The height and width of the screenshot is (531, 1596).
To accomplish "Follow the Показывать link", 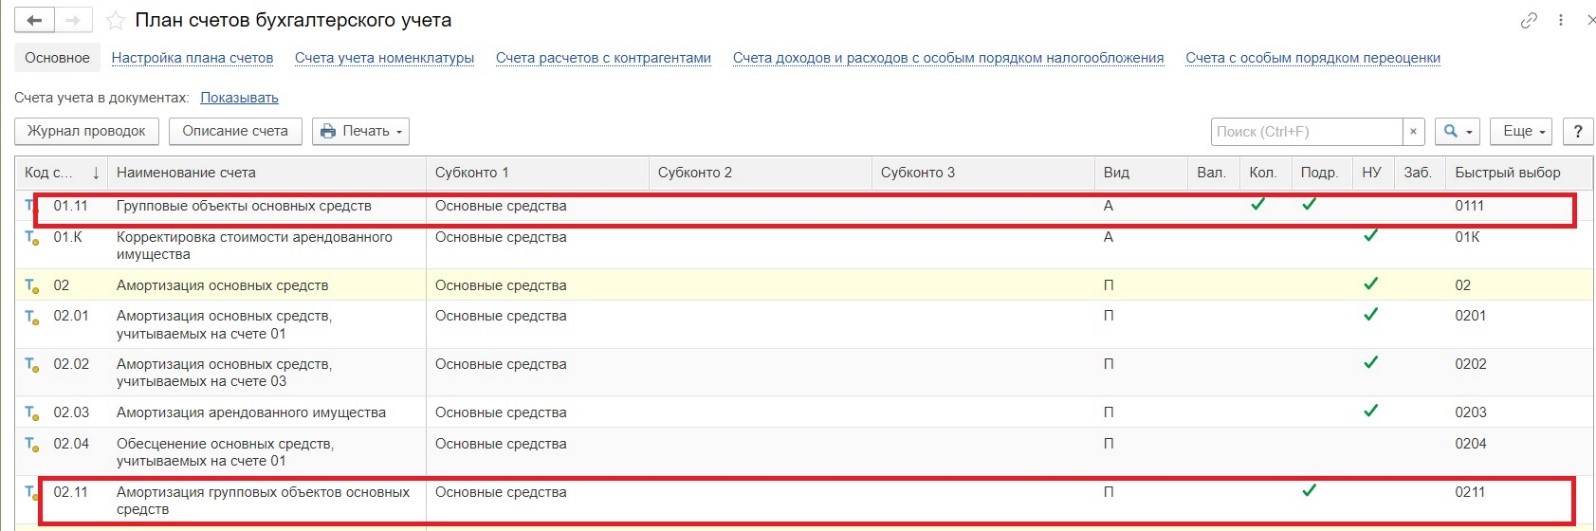I will tap(239, 98).
